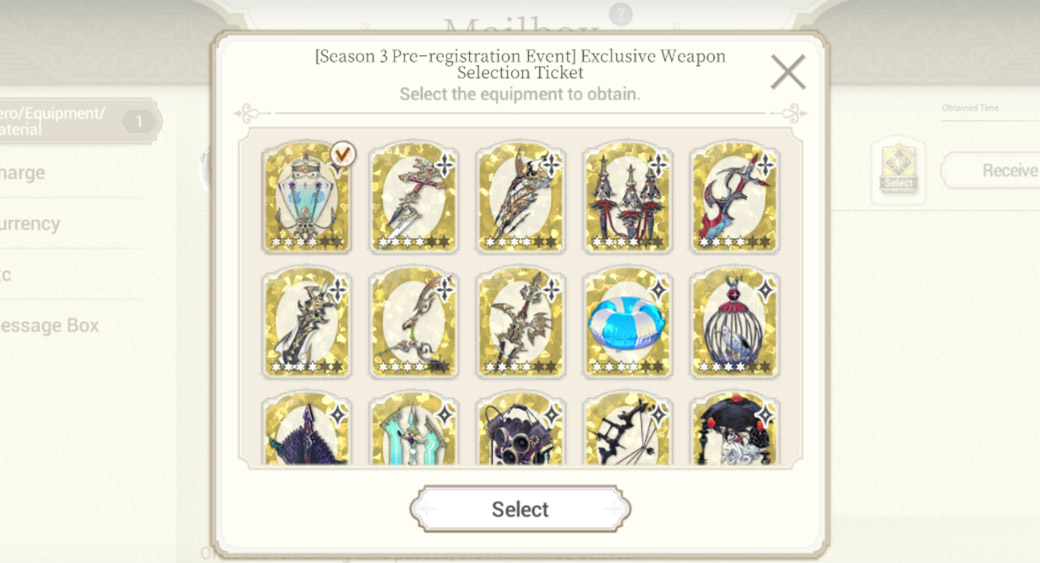This screenshot has height=563, width=1040.
Task: Choose the red cross-hilt sword weapon
Action: tap(414, 197)
